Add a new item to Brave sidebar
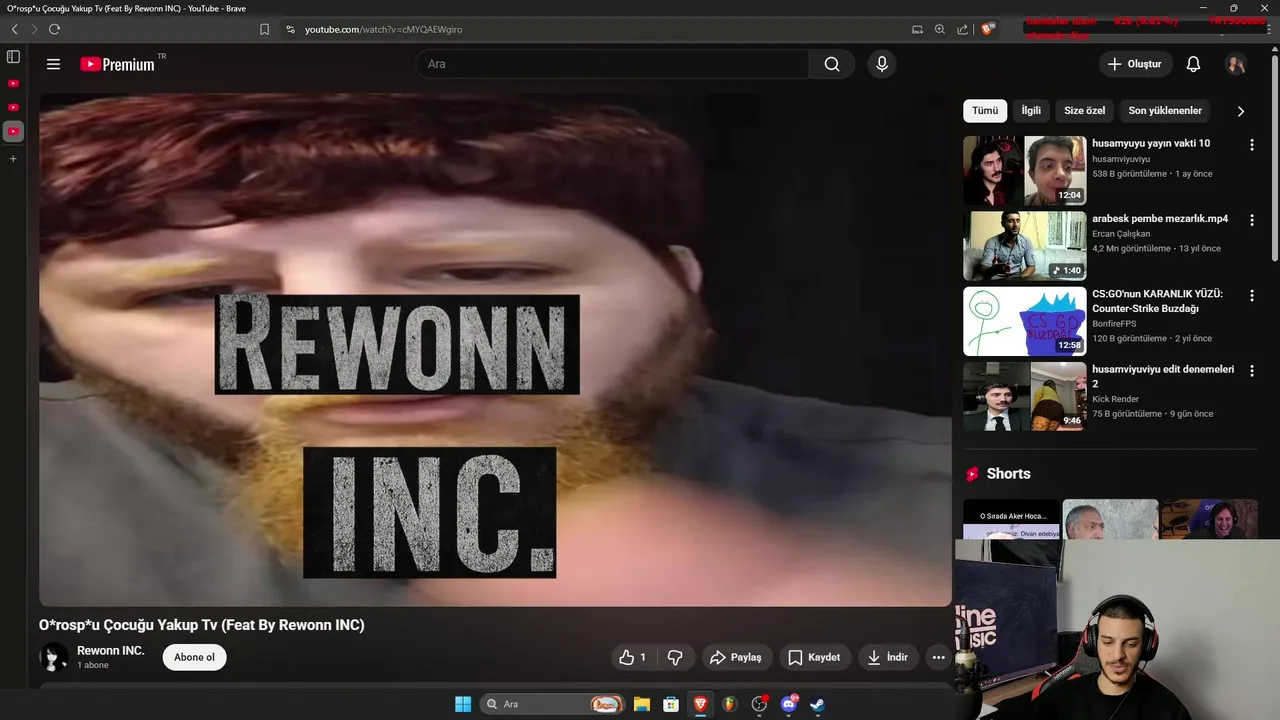 (x=13, y=158)
